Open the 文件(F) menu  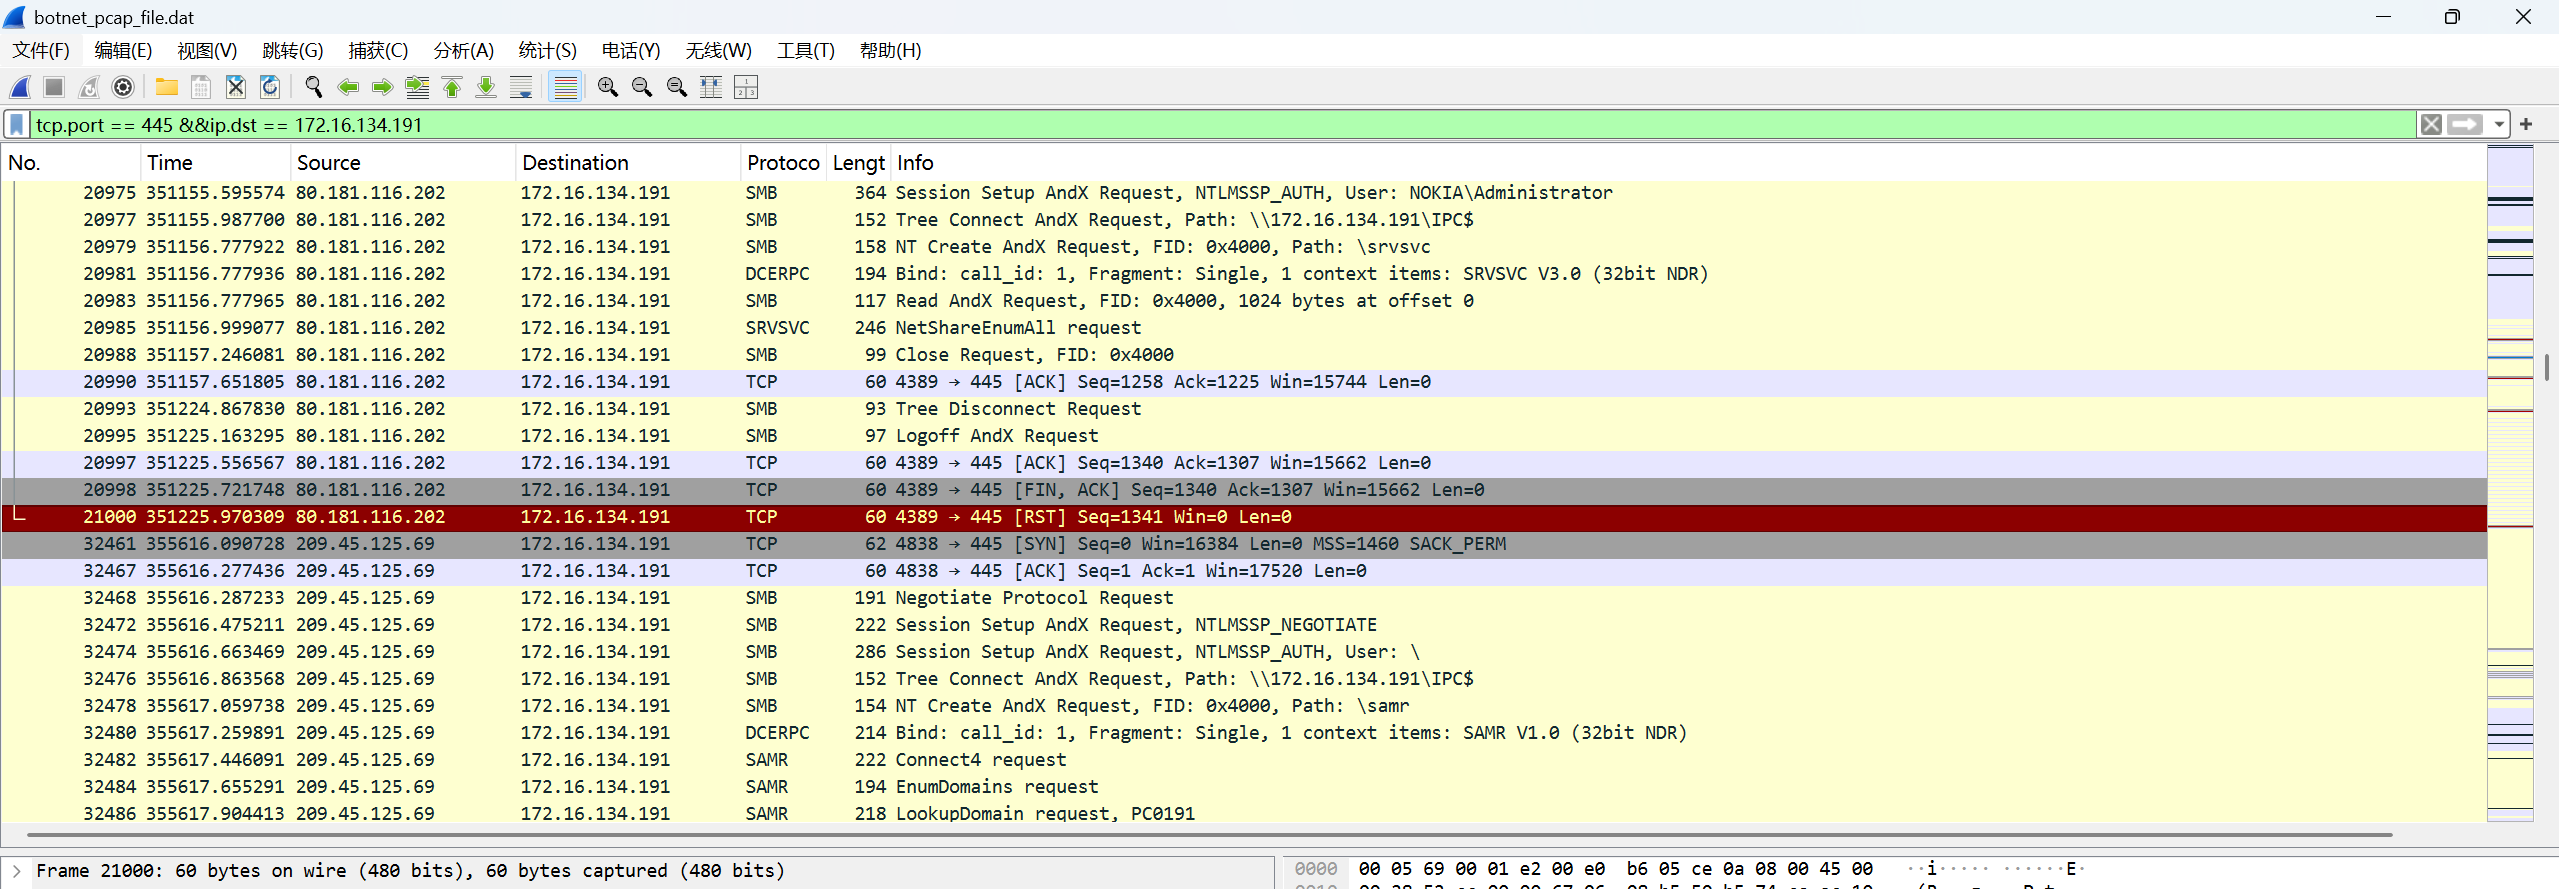tap(41, 50)
